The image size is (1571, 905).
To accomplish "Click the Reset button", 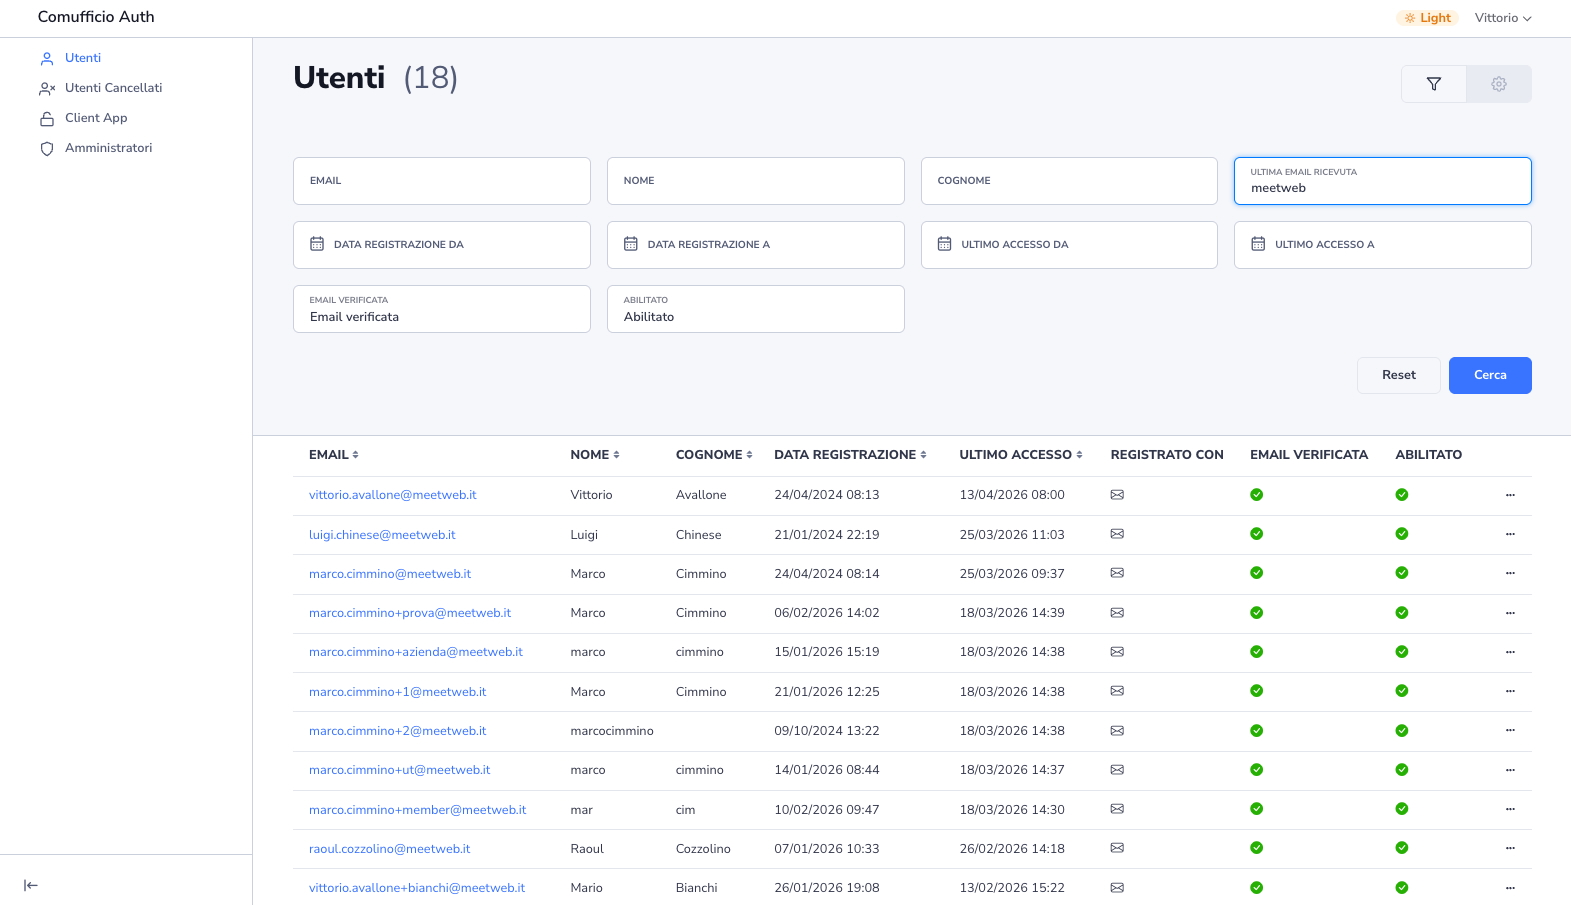I will pos(1398,375).
